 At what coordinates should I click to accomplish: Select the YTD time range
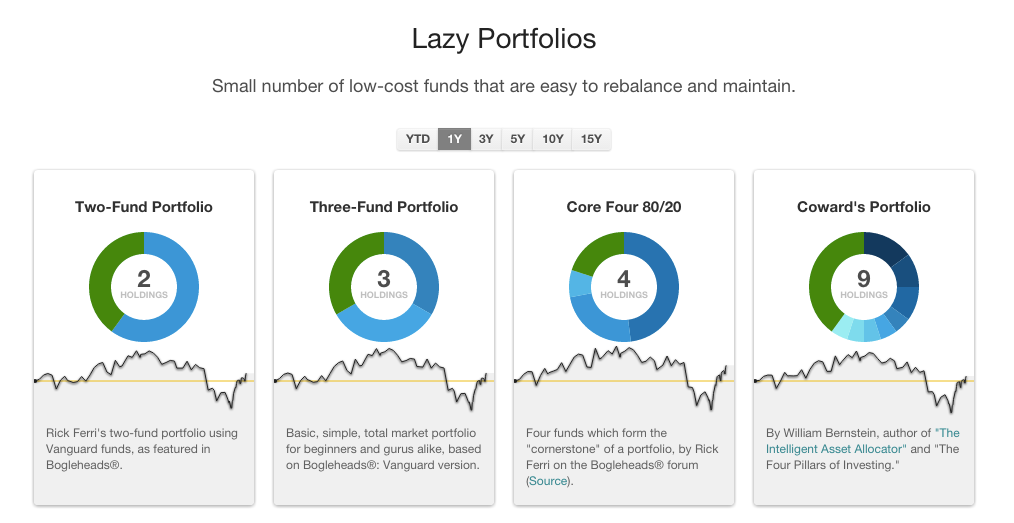click(x=417, y=139)
